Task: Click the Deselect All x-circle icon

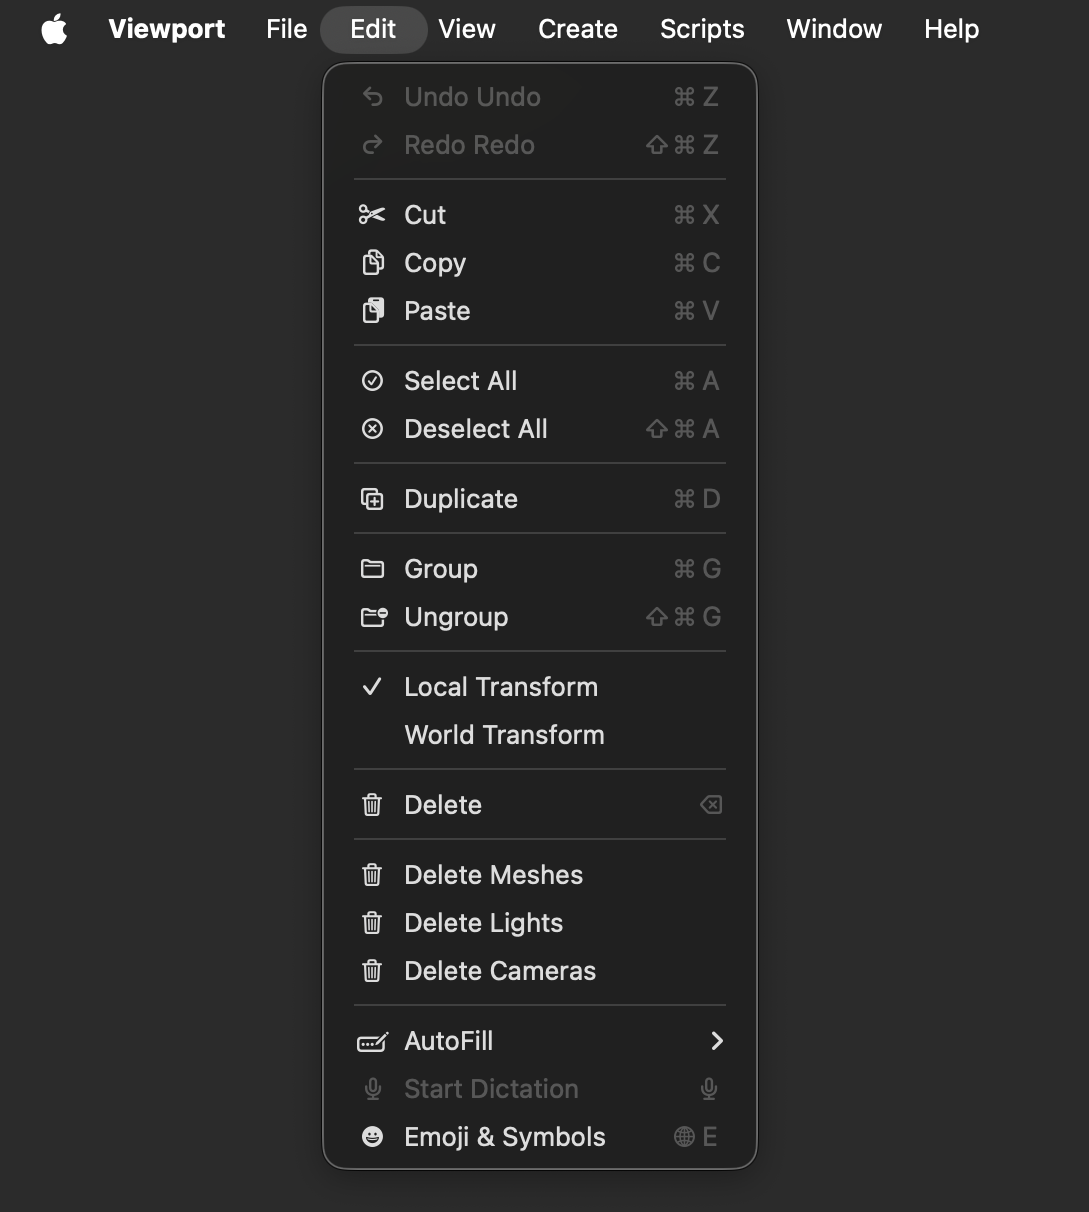Action: pos(372,429)
